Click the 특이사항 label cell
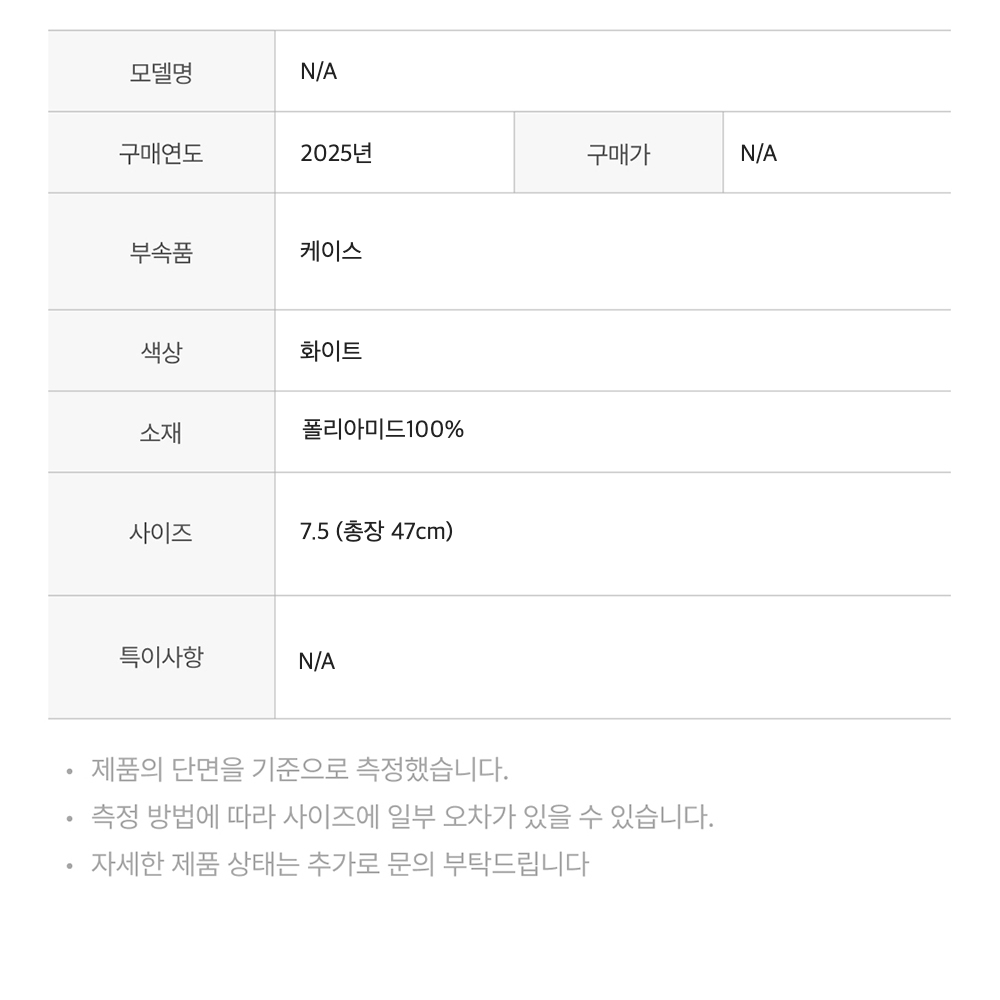Screen dimensions: 1000x1000 161,657
